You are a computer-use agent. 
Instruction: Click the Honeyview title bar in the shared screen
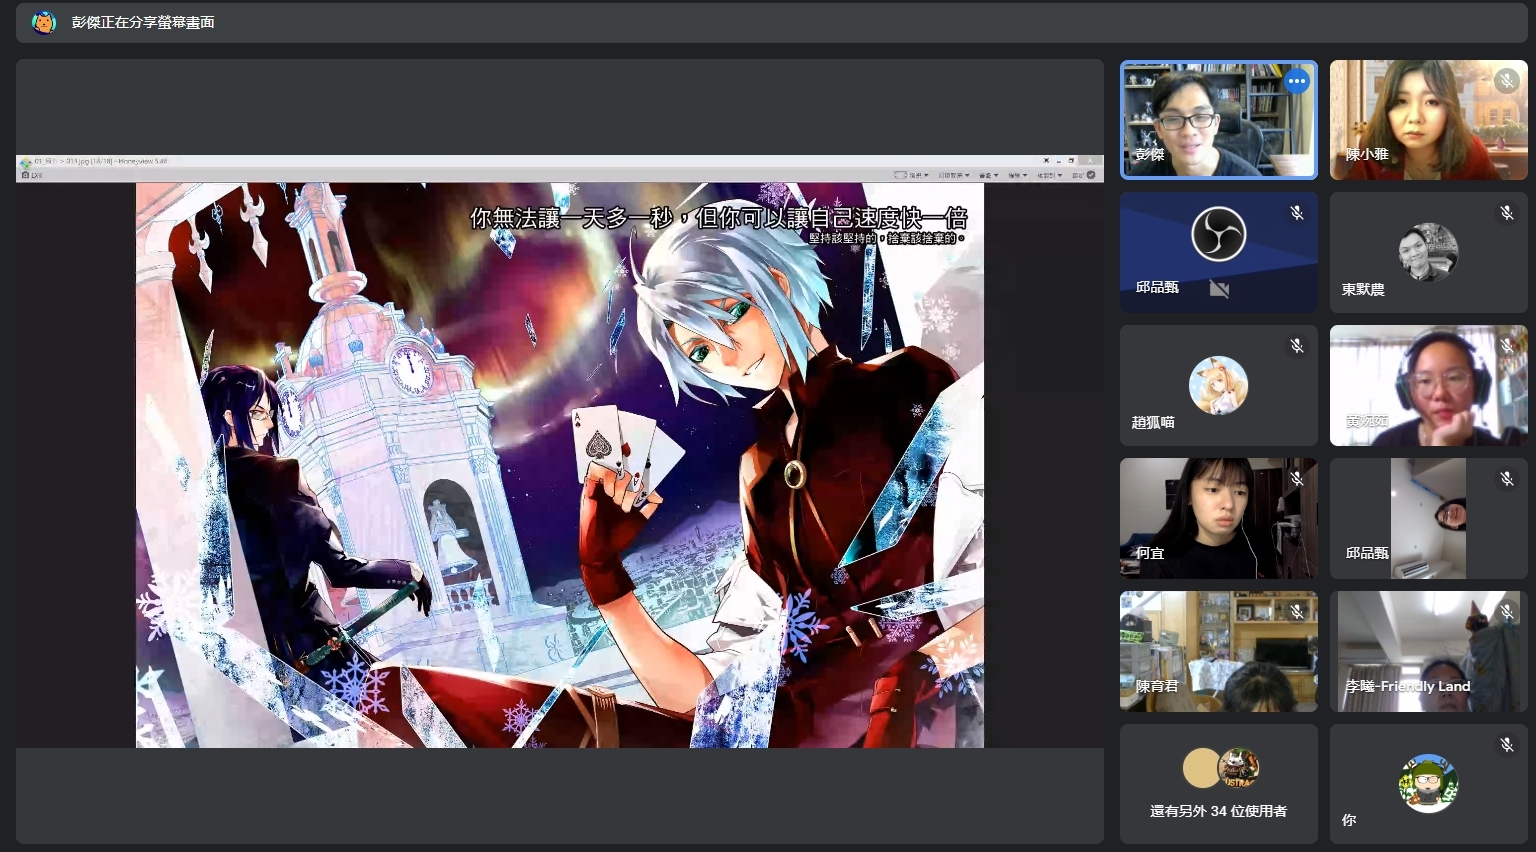pos(560,161)
